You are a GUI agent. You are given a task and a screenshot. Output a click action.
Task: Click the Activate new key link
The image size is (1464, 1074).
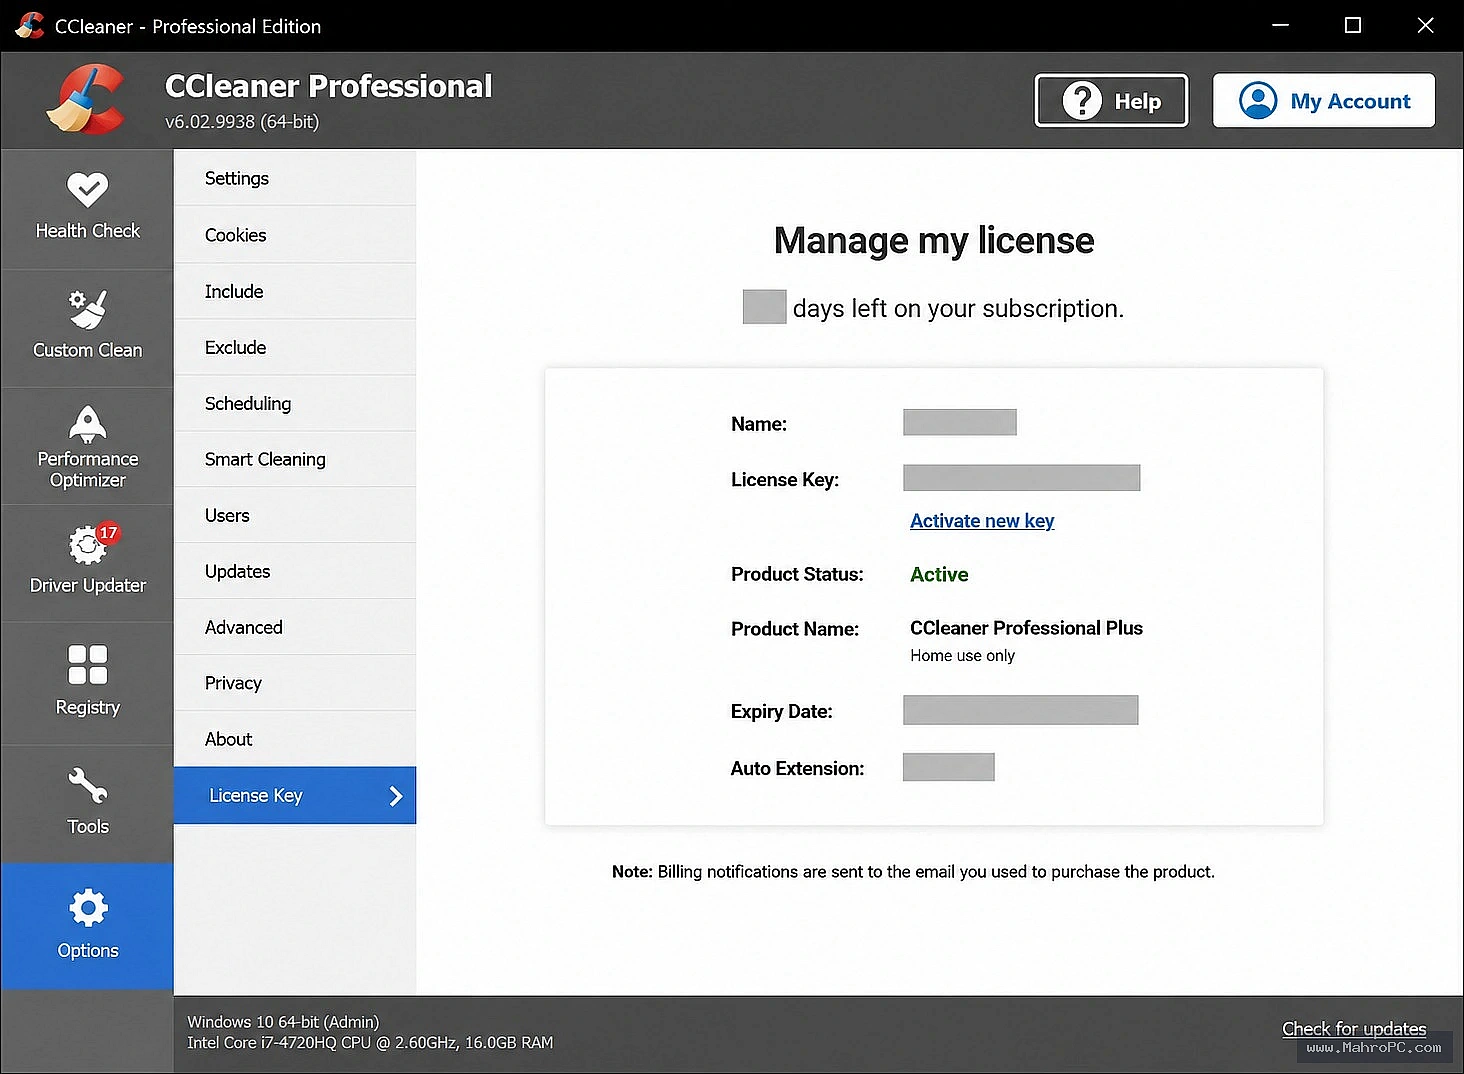pyautogui.click(x=982, y=521)
